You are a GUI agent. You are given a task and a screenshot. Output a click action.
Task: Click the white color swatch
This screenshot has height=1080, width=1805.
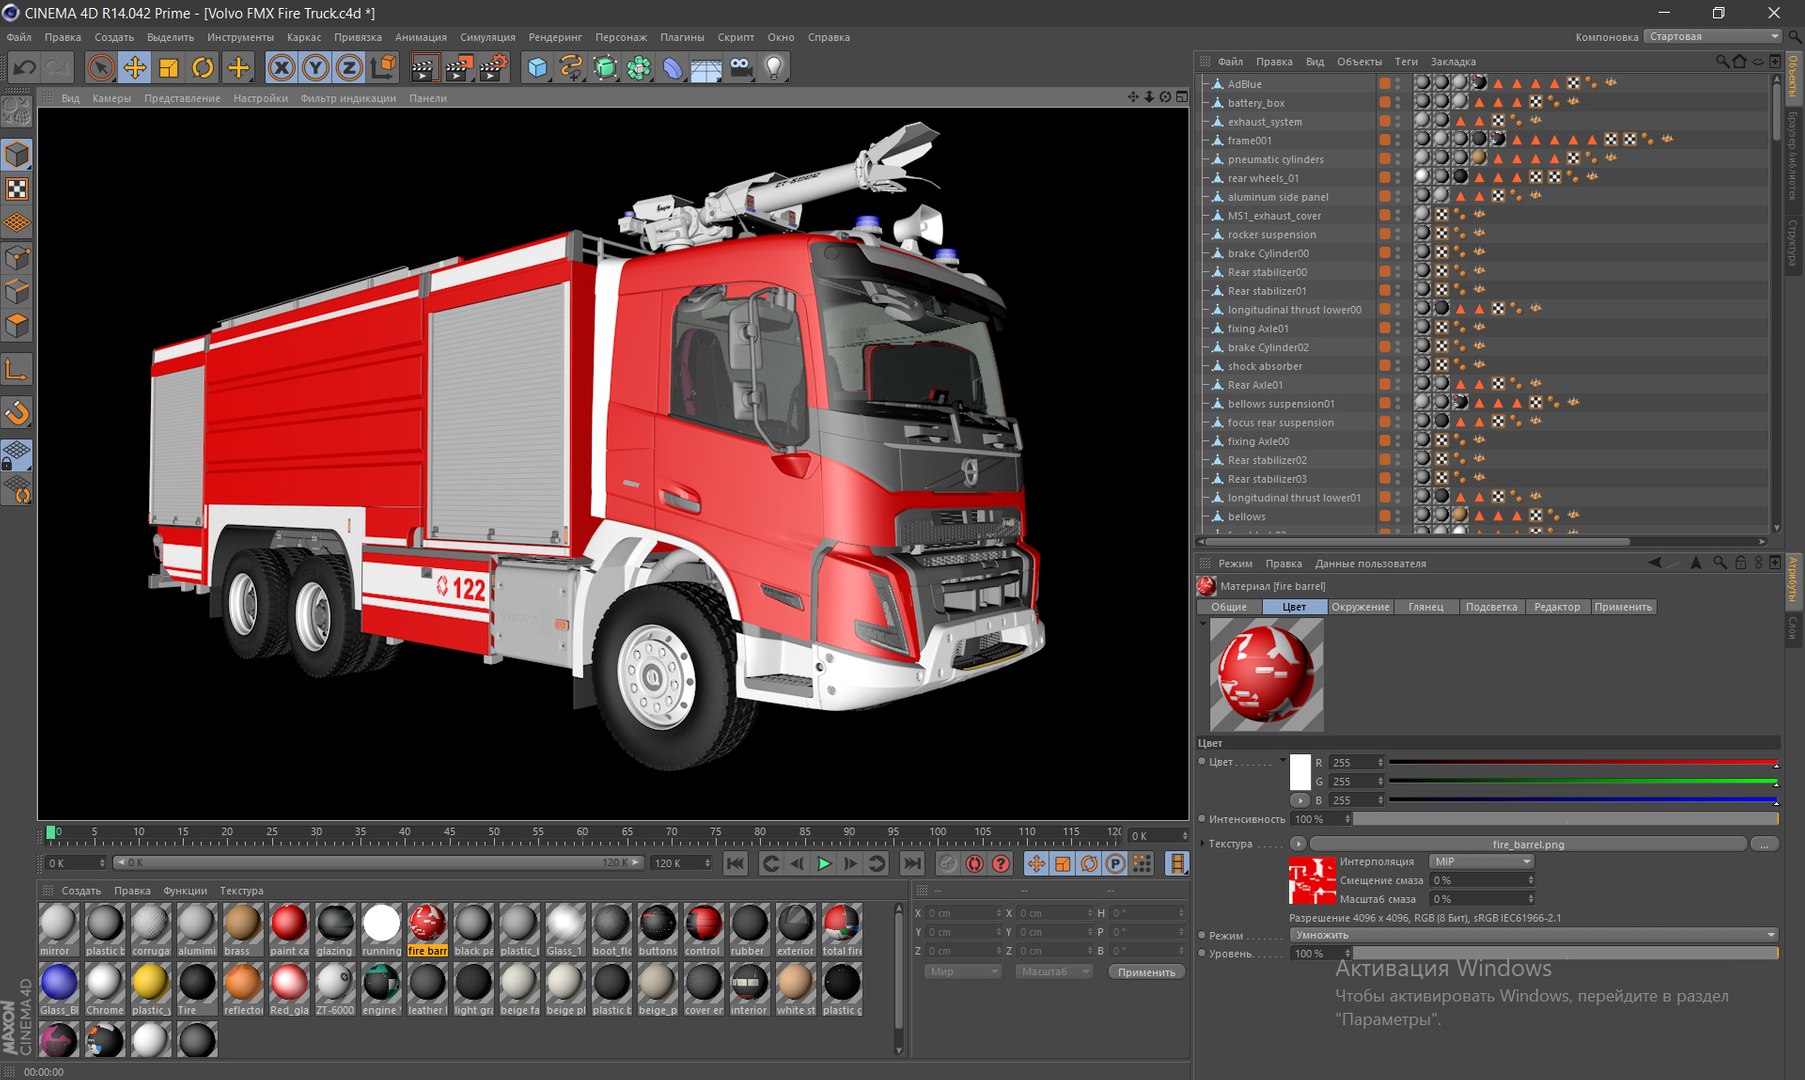(1300, 771)
